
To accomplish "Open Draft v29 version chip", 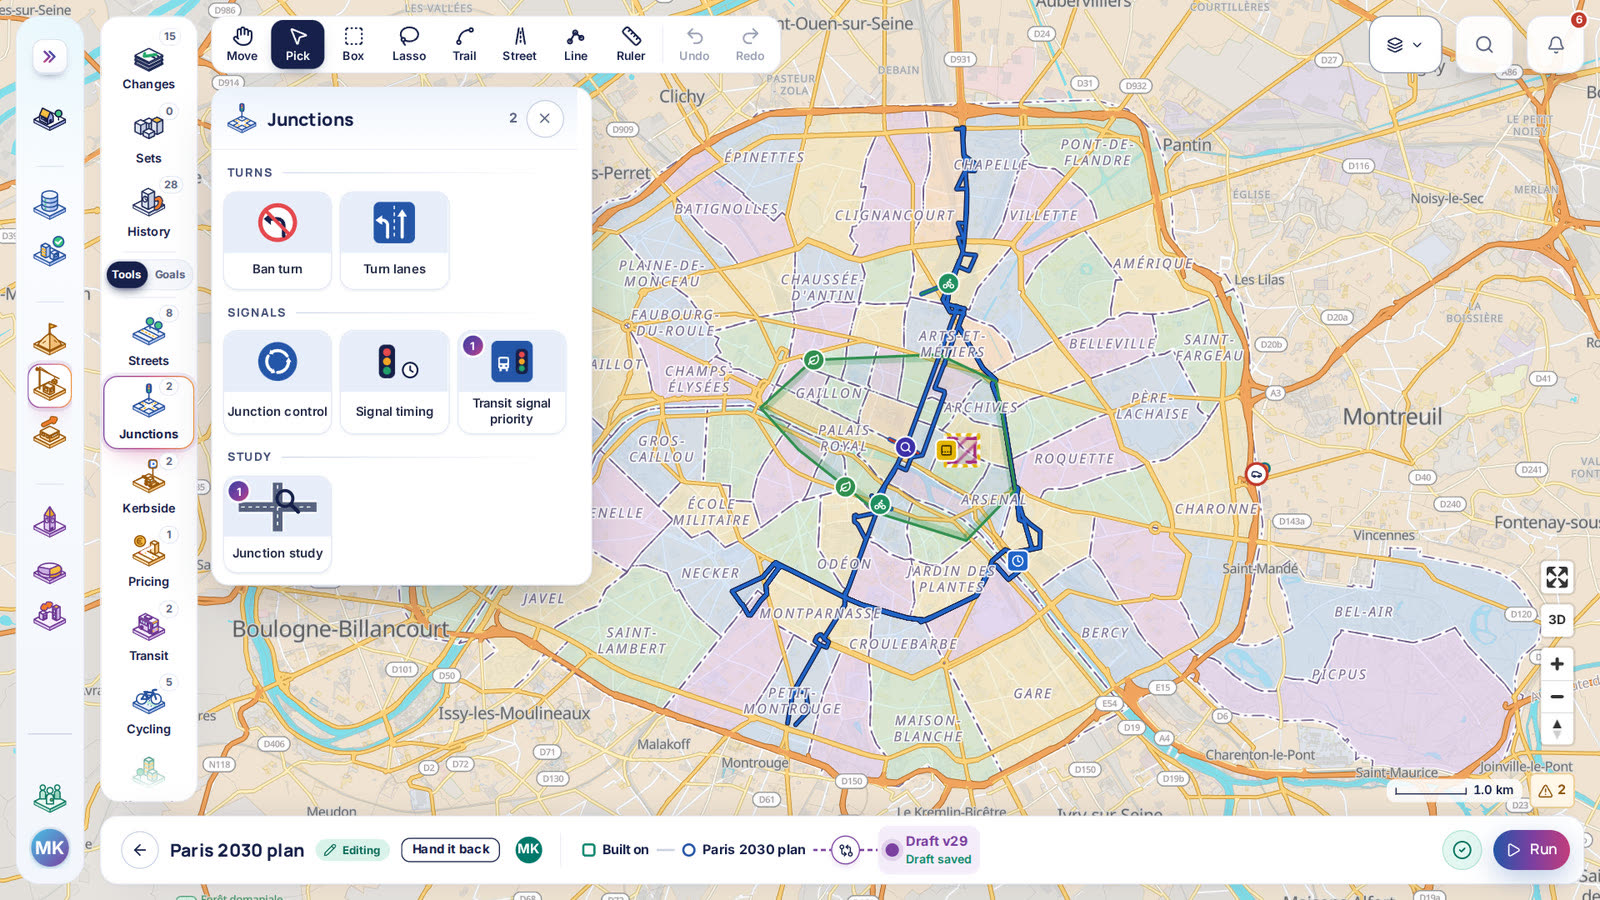I will coord(928,850).
